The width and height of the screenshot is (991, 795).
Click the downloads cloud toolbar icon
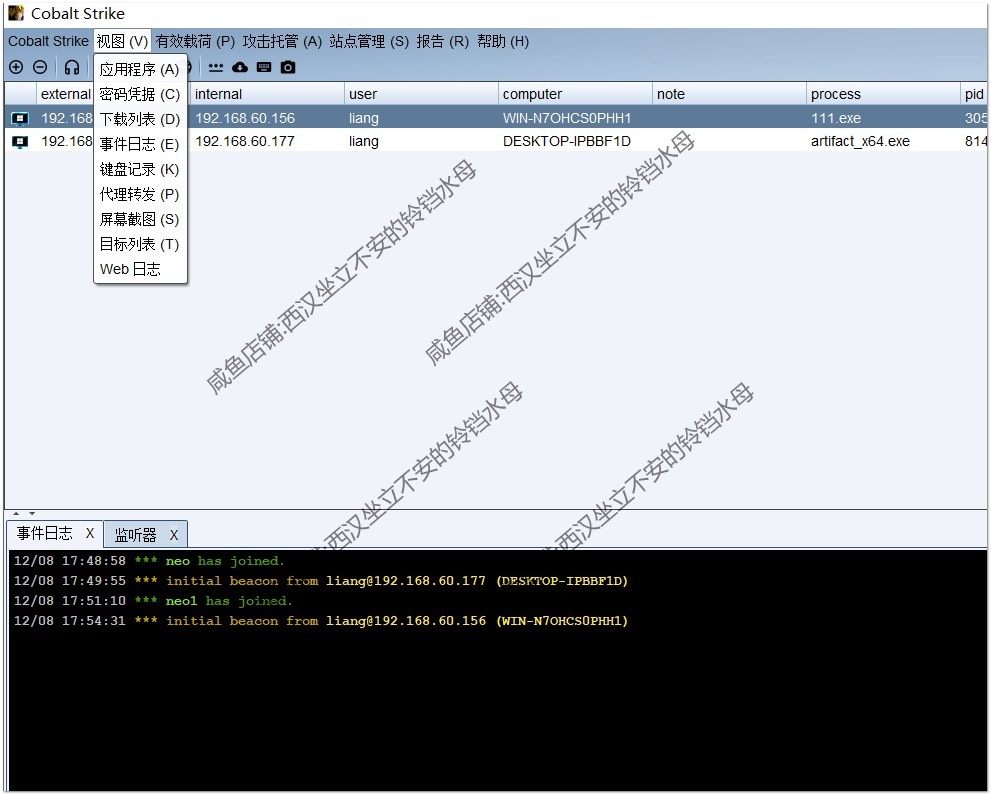[240, 67]
